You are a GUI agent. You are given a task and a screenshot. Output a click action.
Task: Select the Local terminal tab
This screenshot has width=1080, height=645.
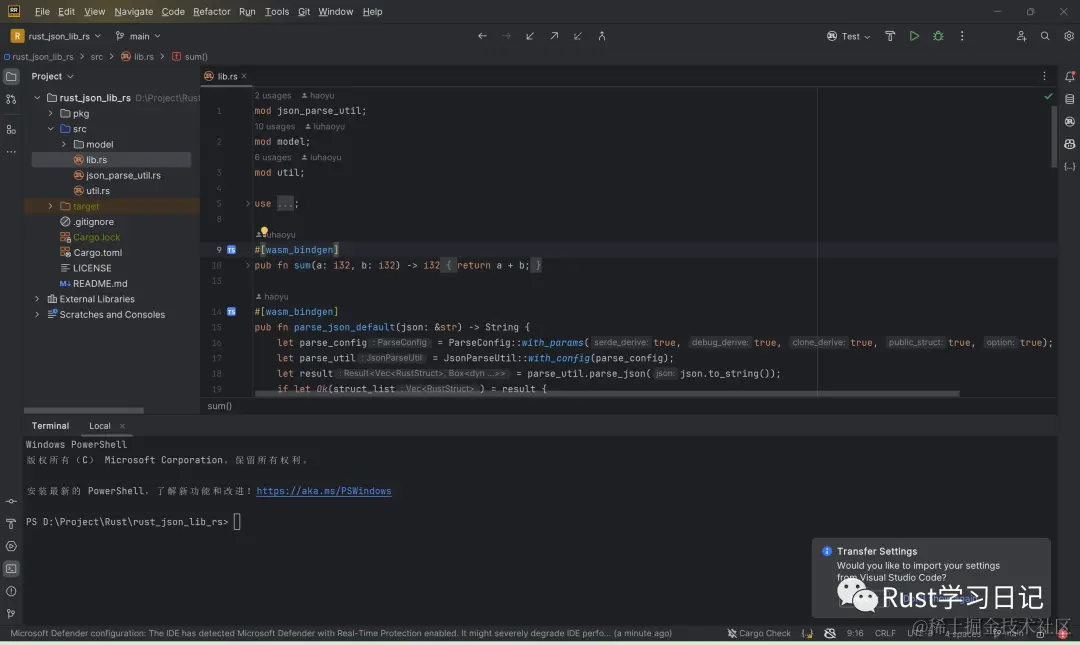coord(100,426)
